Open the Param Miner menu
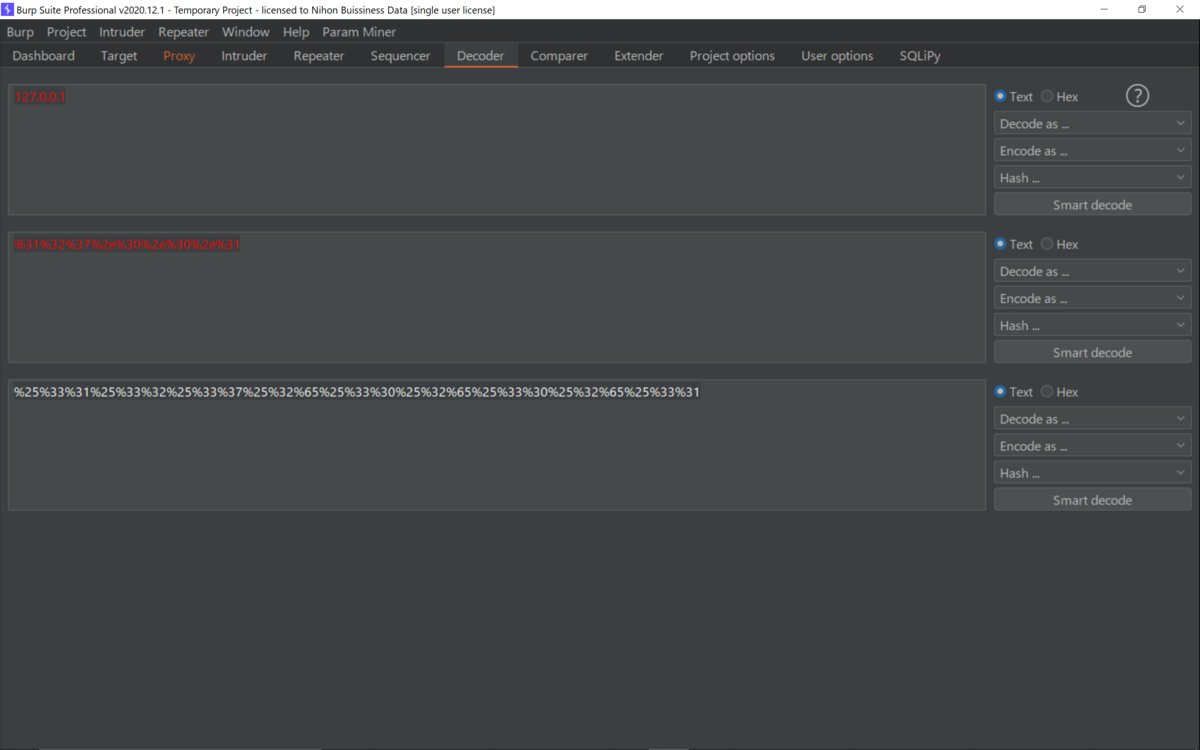The height and width of the screenshot is (750, 1200). (359, 32)
